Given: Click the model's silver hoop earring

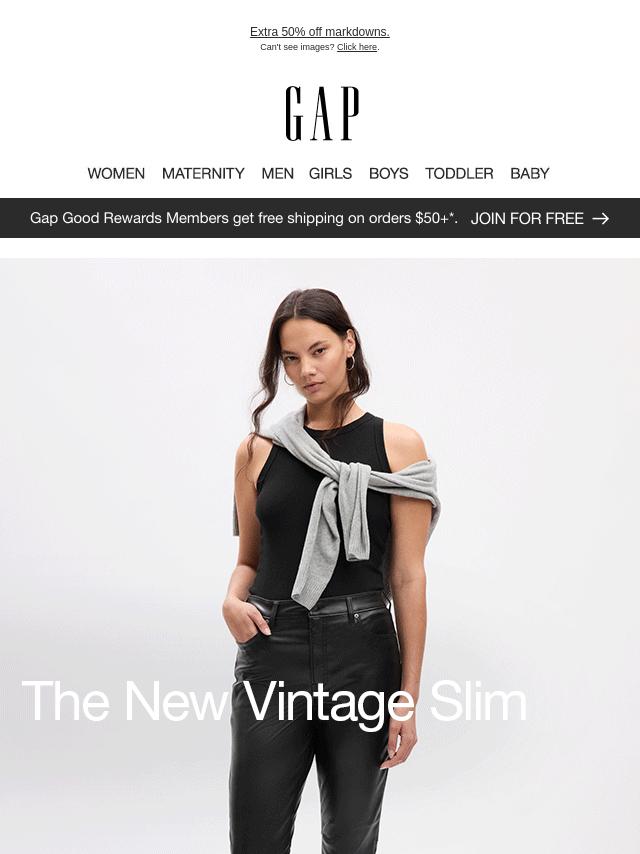Looking at the screenshot, I should point(350,363).
